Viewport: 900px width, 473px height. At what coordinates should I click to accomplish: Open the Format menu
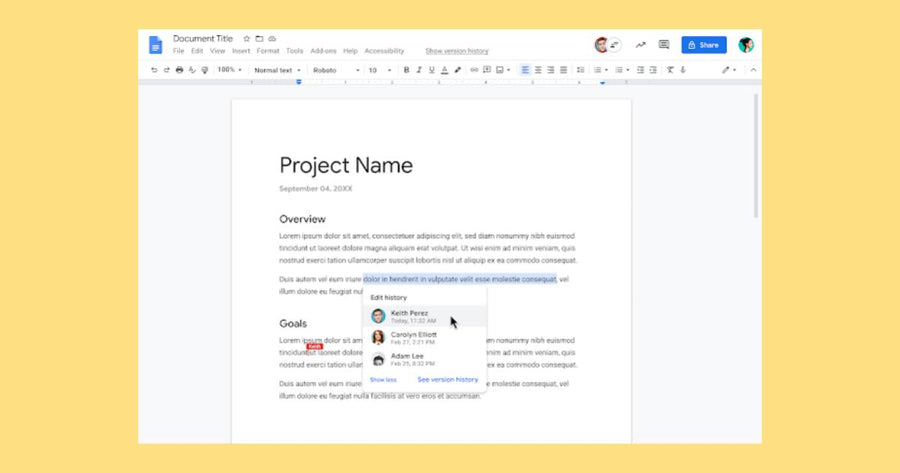(x=268, y=51)
